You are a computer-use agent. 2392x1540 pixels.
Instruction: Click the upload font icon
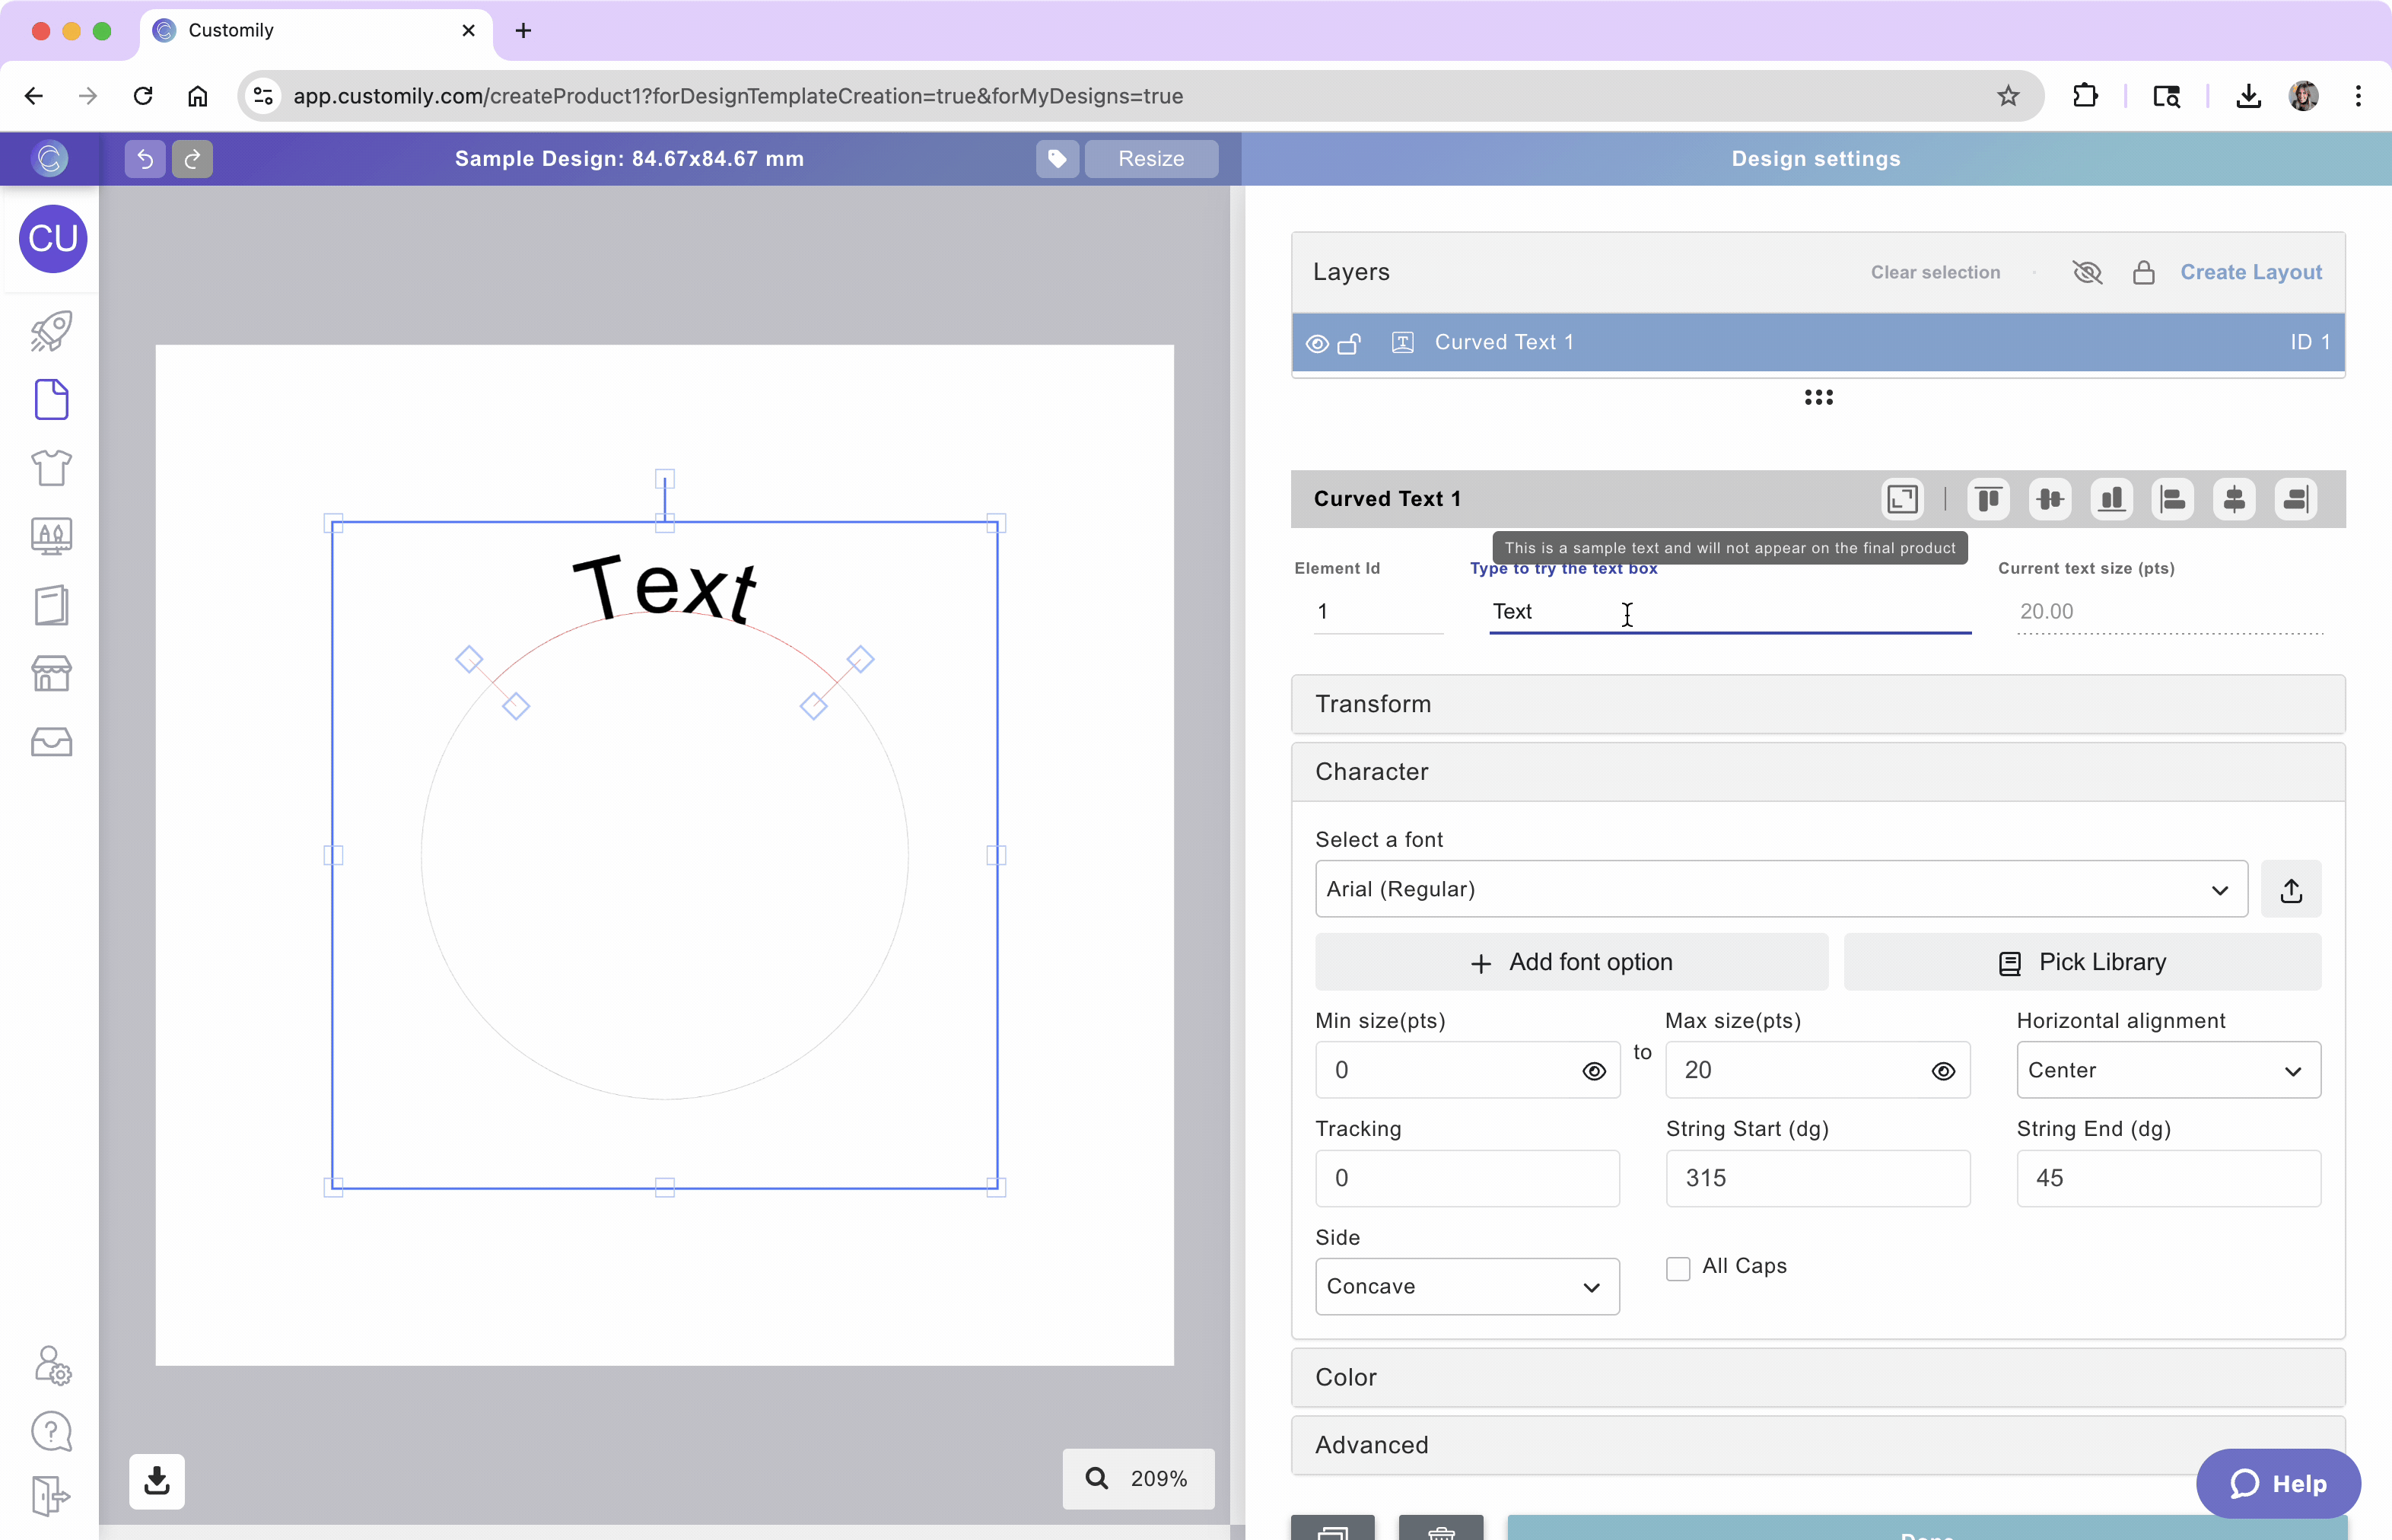point(2291,889)
